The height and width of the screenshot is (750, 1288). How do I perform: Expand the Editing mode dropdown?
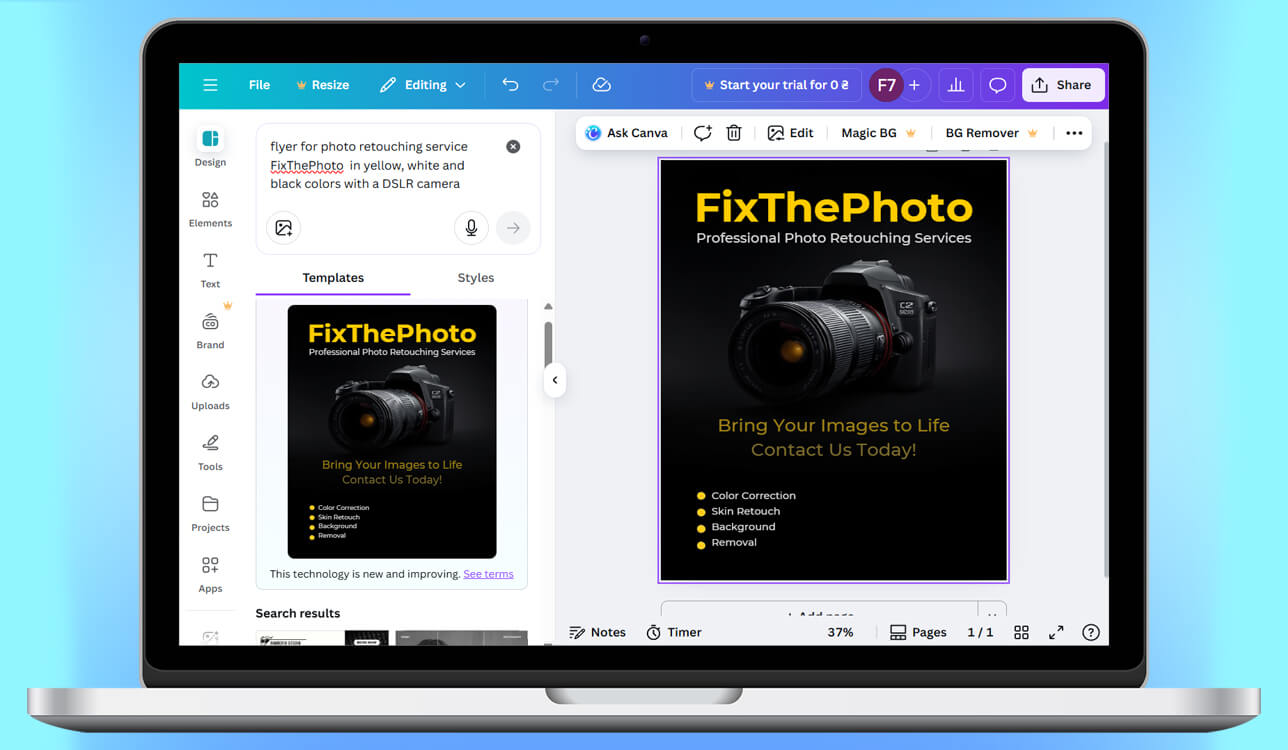pos(423,85)
